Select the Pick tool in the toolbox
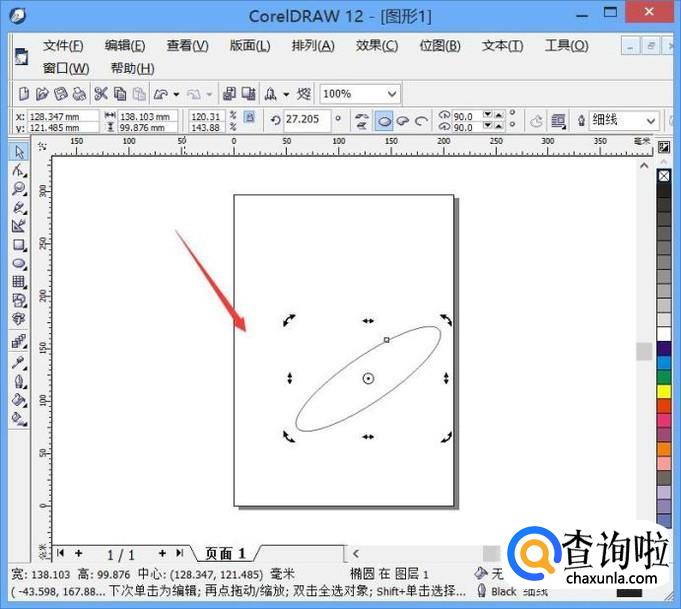This screenshot has height=609, width=681. point(19,152)
